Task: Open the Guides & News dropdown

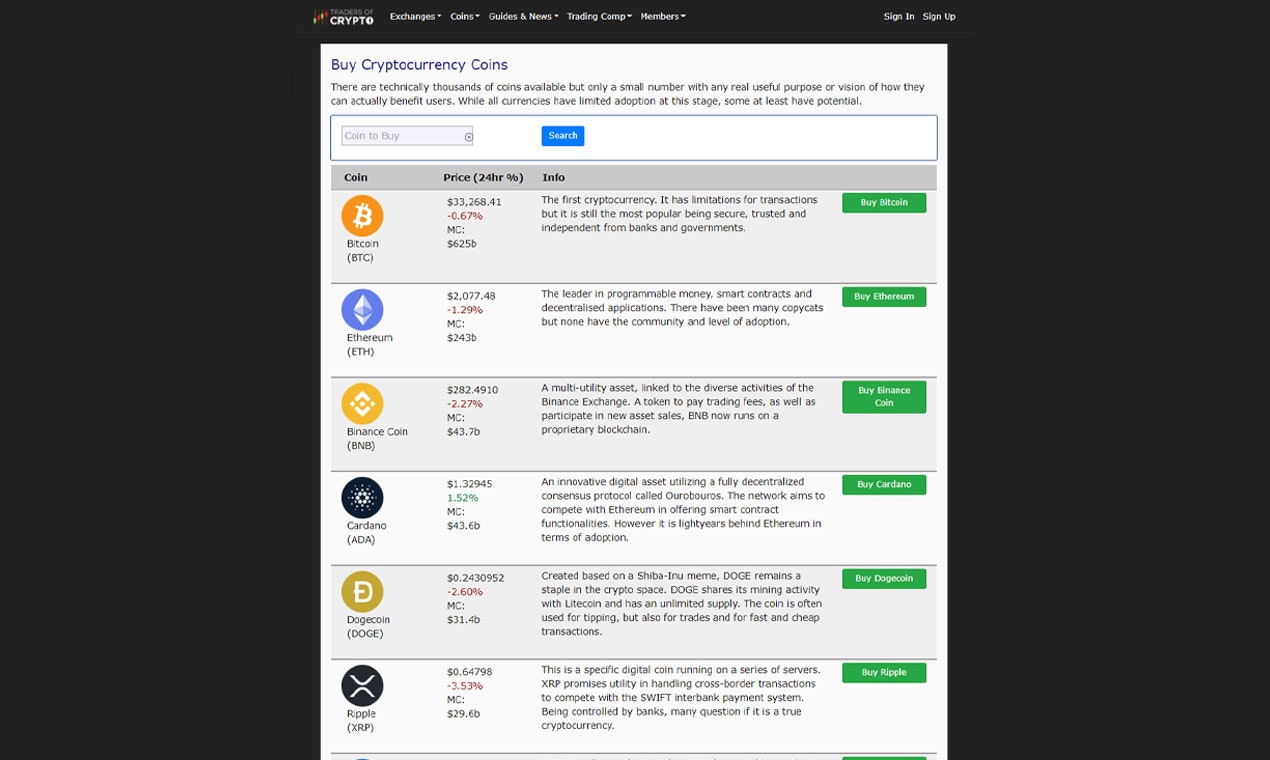Action: pos(523,16)
